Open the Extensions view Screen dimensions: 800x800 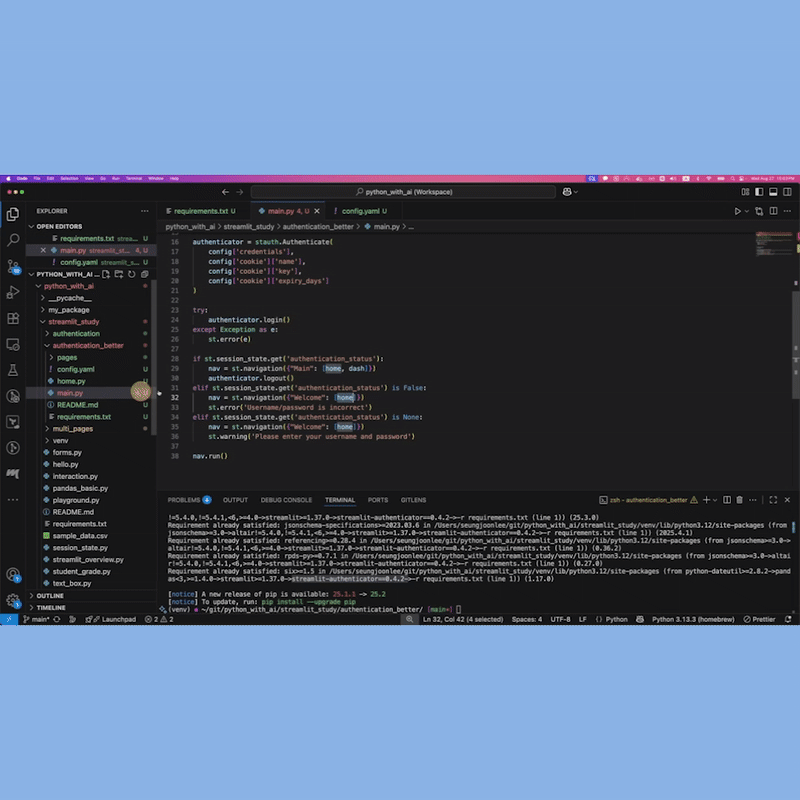pyautogui.click(x=13, y=318)
